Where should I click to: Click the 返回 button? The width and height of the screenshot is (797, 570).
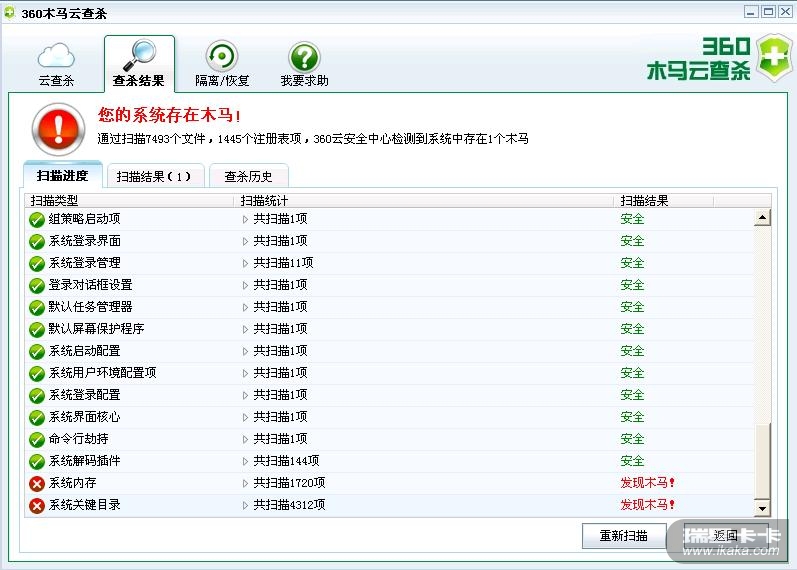coord(726,535)
